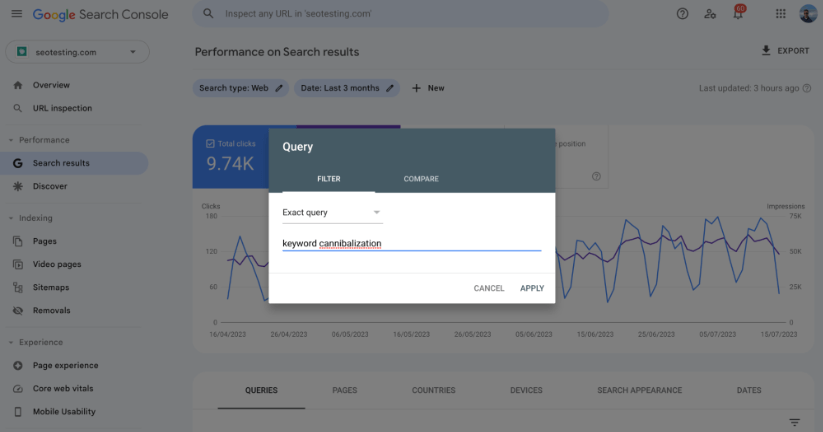
Task: Select the DEVICES table tab
Action: point(526,391)
